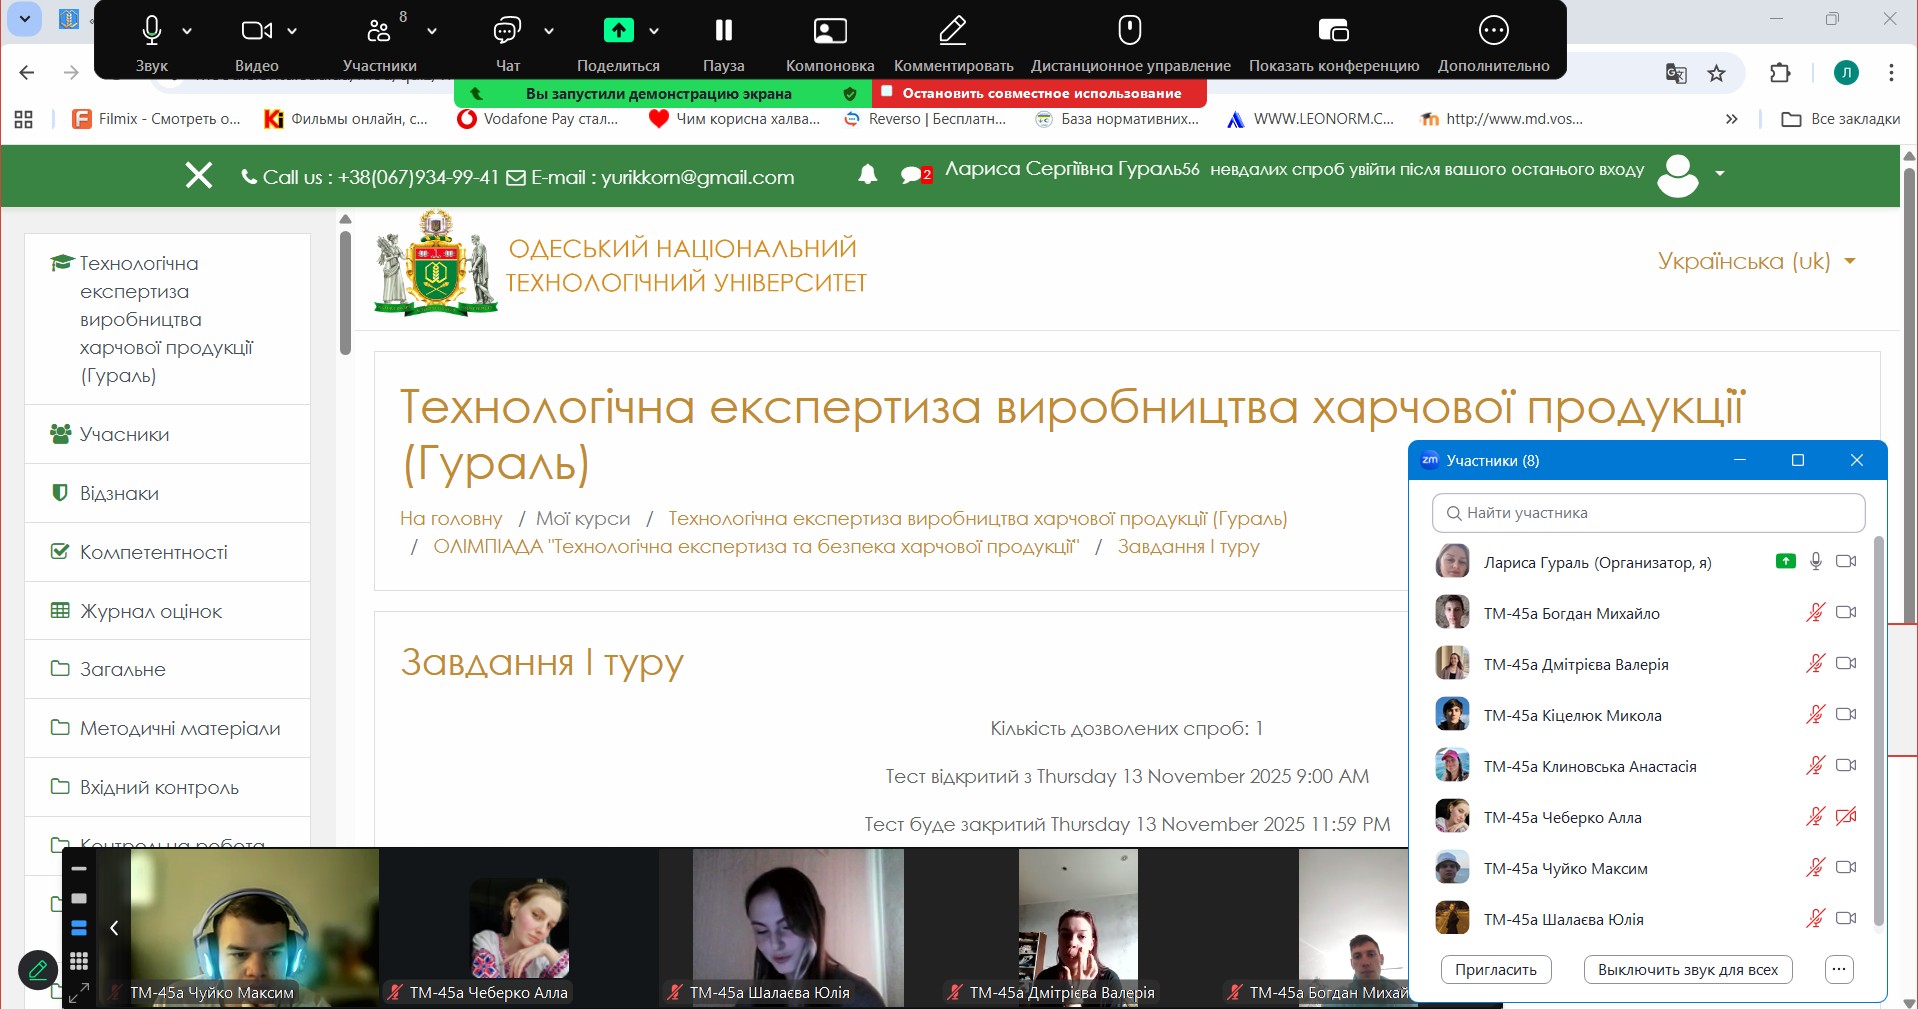Click the More (Дополнительно) ellipsis icon
1918x1009 pixels.
tap(1493, 31)
